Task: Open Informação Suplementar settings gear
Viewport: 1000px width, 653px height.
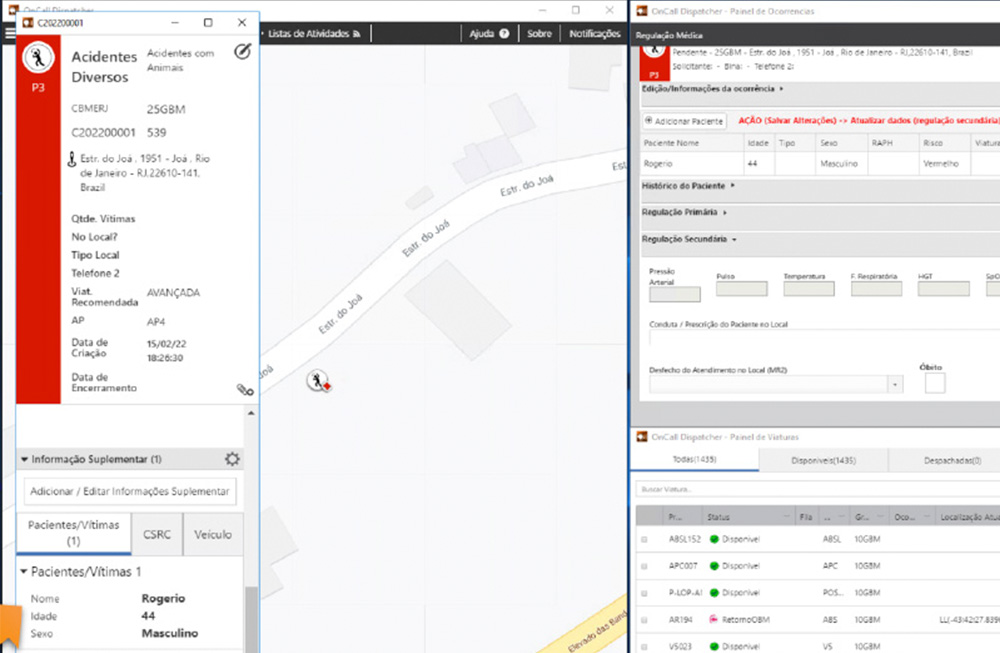Action: (232, 459)
